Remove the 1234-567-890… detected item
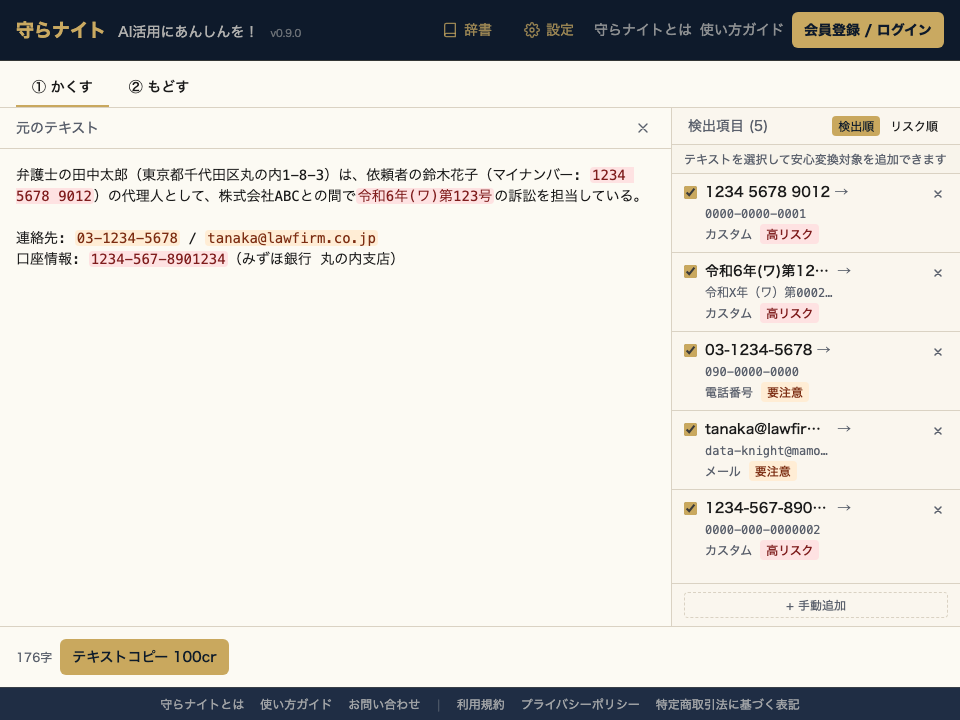 point(937,510)
